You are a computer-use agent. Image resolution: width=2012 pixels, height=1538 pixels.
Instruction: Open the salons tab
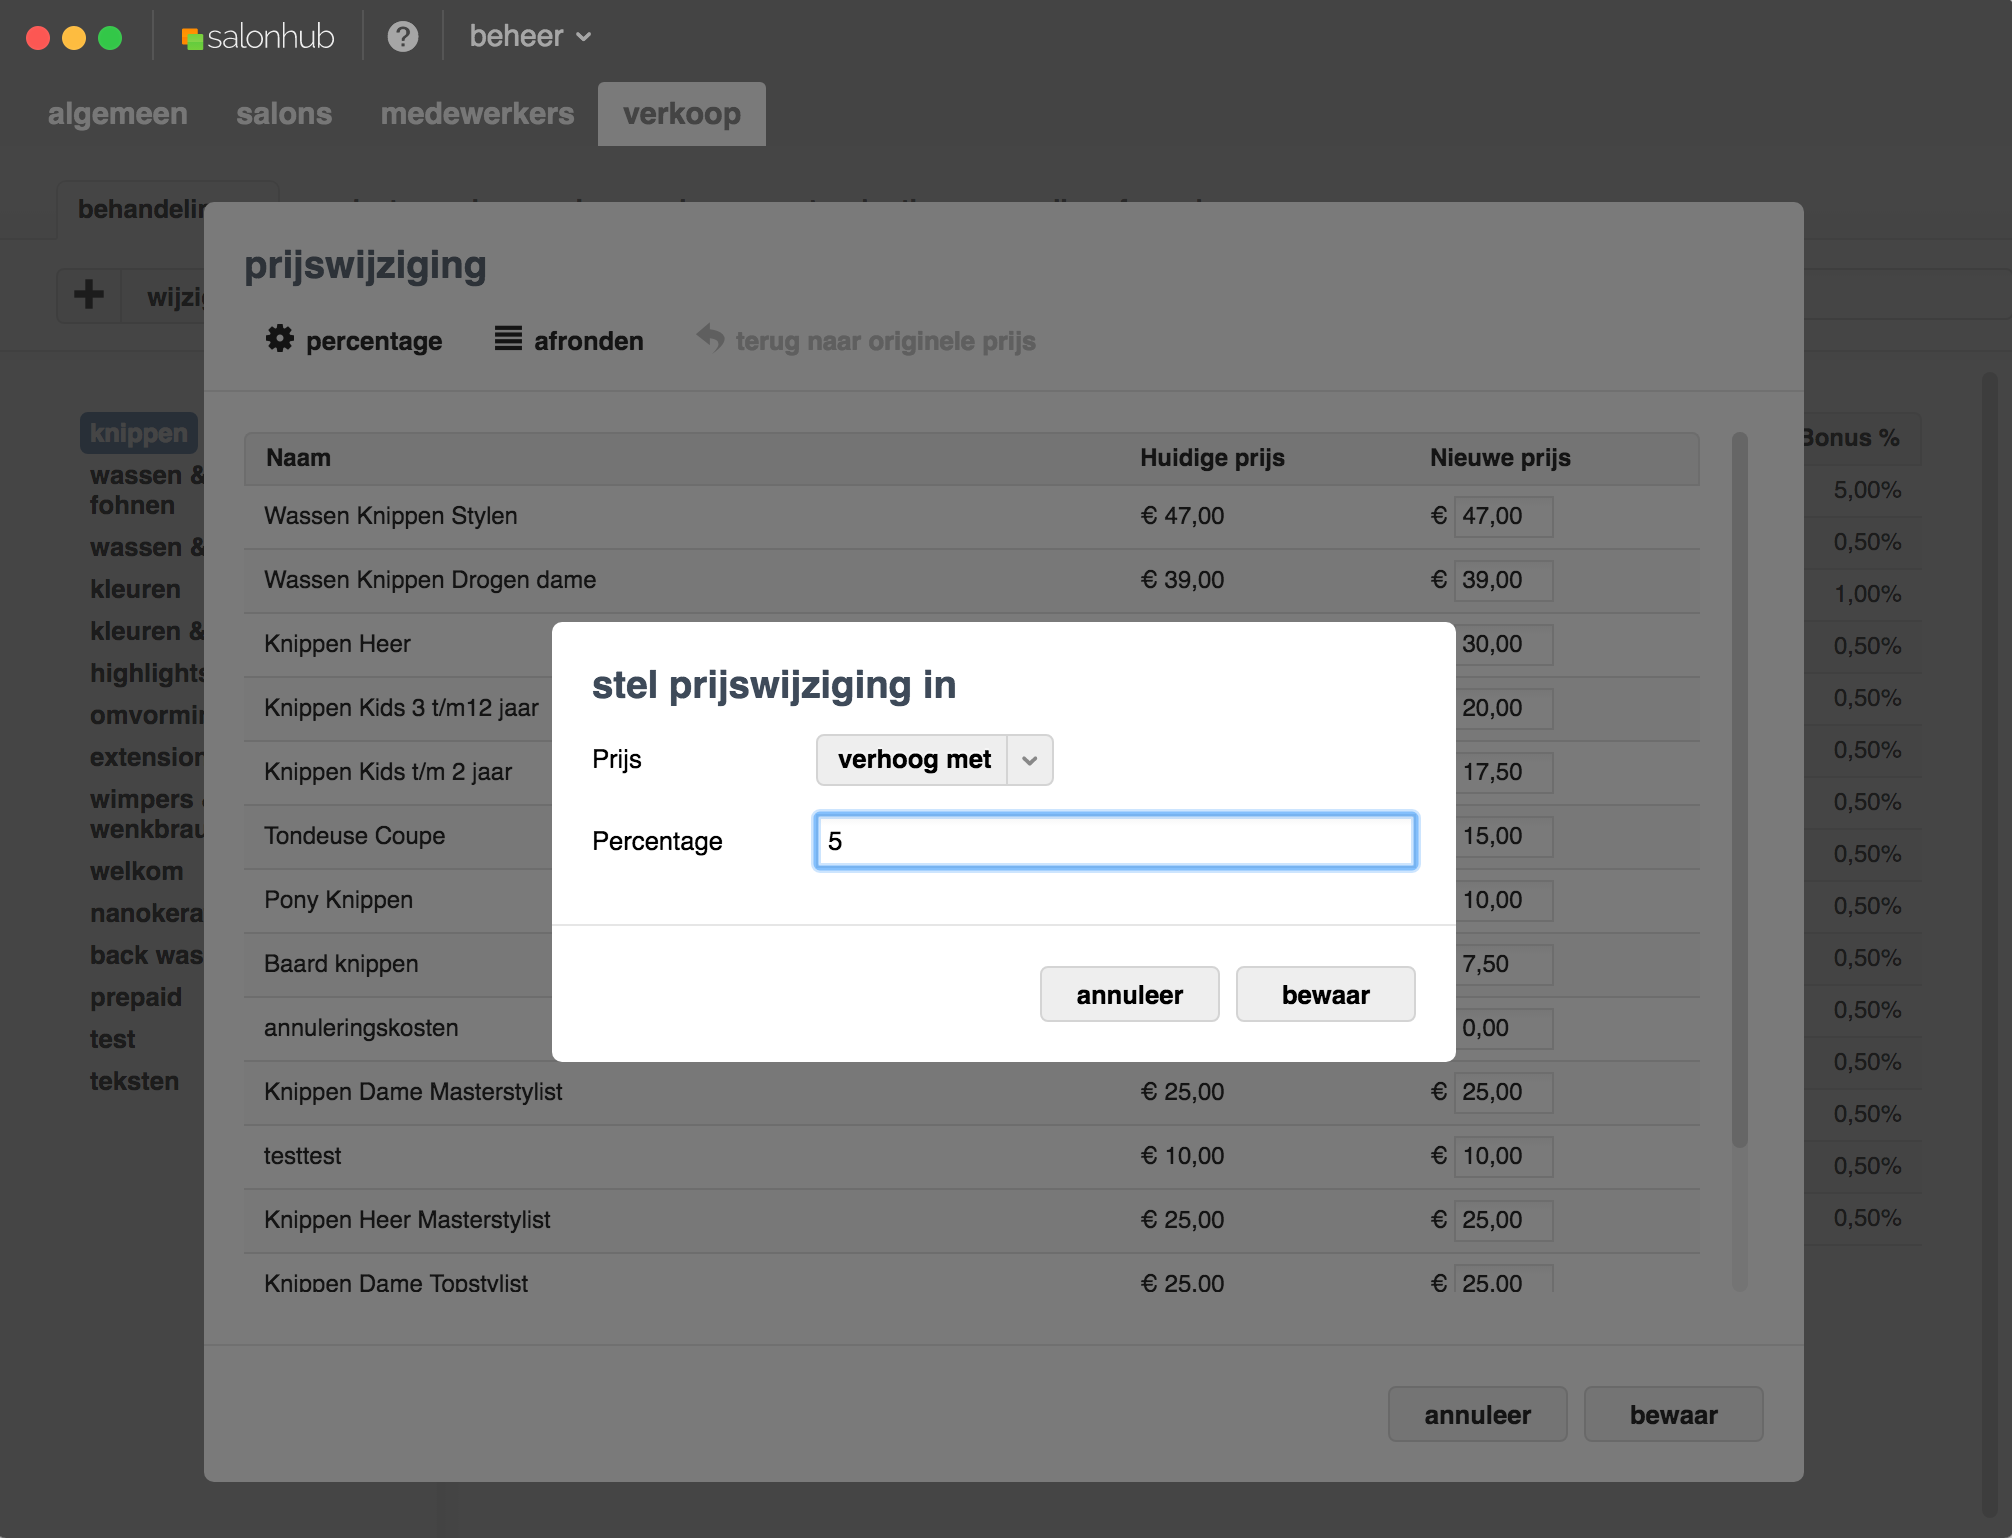pyautogui.click(x=284, y=114)
